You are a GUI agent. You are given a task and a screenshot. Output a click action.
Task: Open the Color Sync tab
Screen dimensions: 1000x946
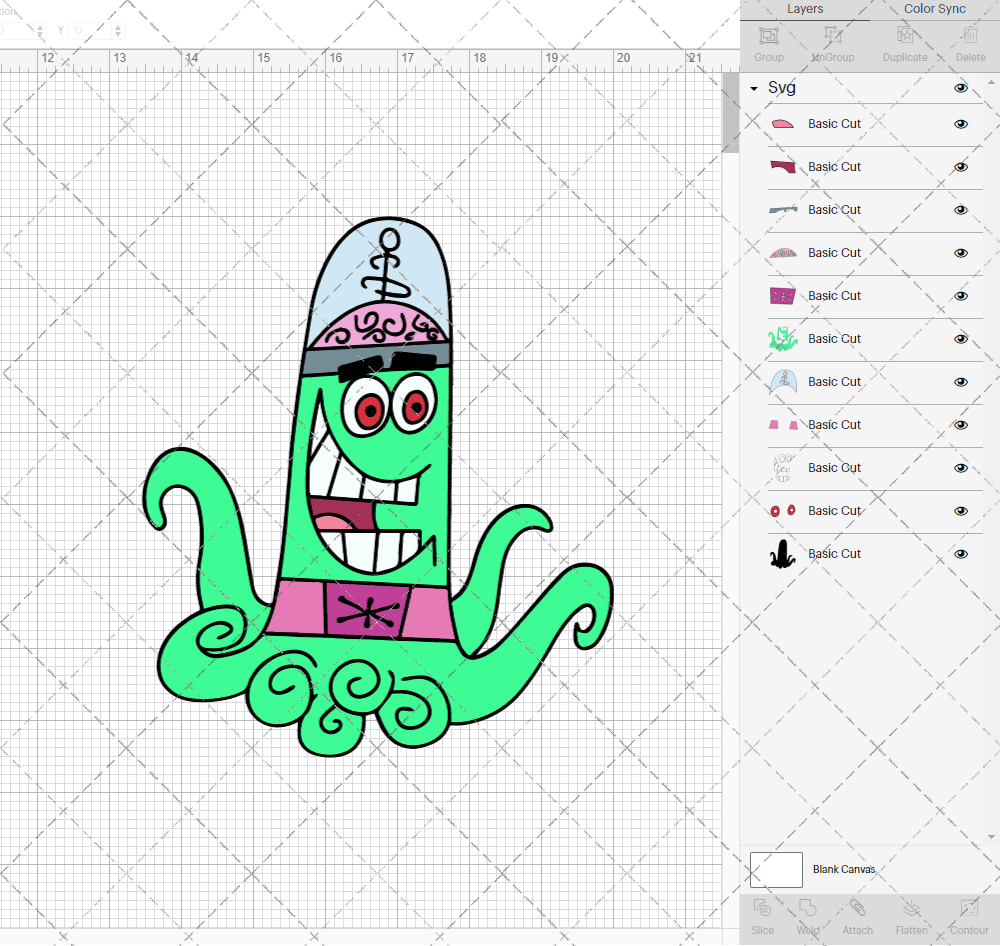click(x=934, y=9)
